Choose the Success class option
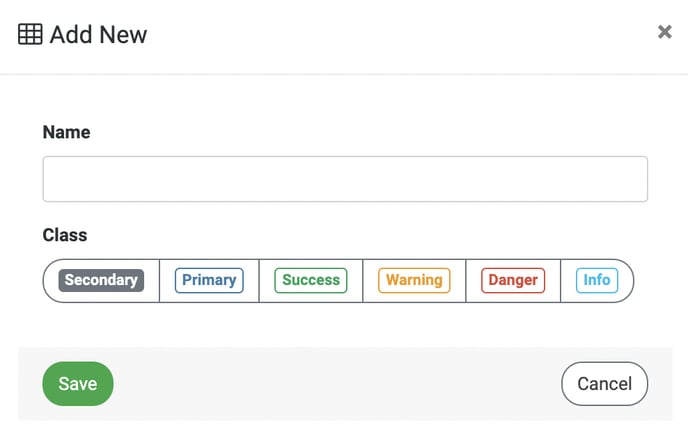Image resolution: width=688 pixels, height=438 pixels. [x=311, y=280]
